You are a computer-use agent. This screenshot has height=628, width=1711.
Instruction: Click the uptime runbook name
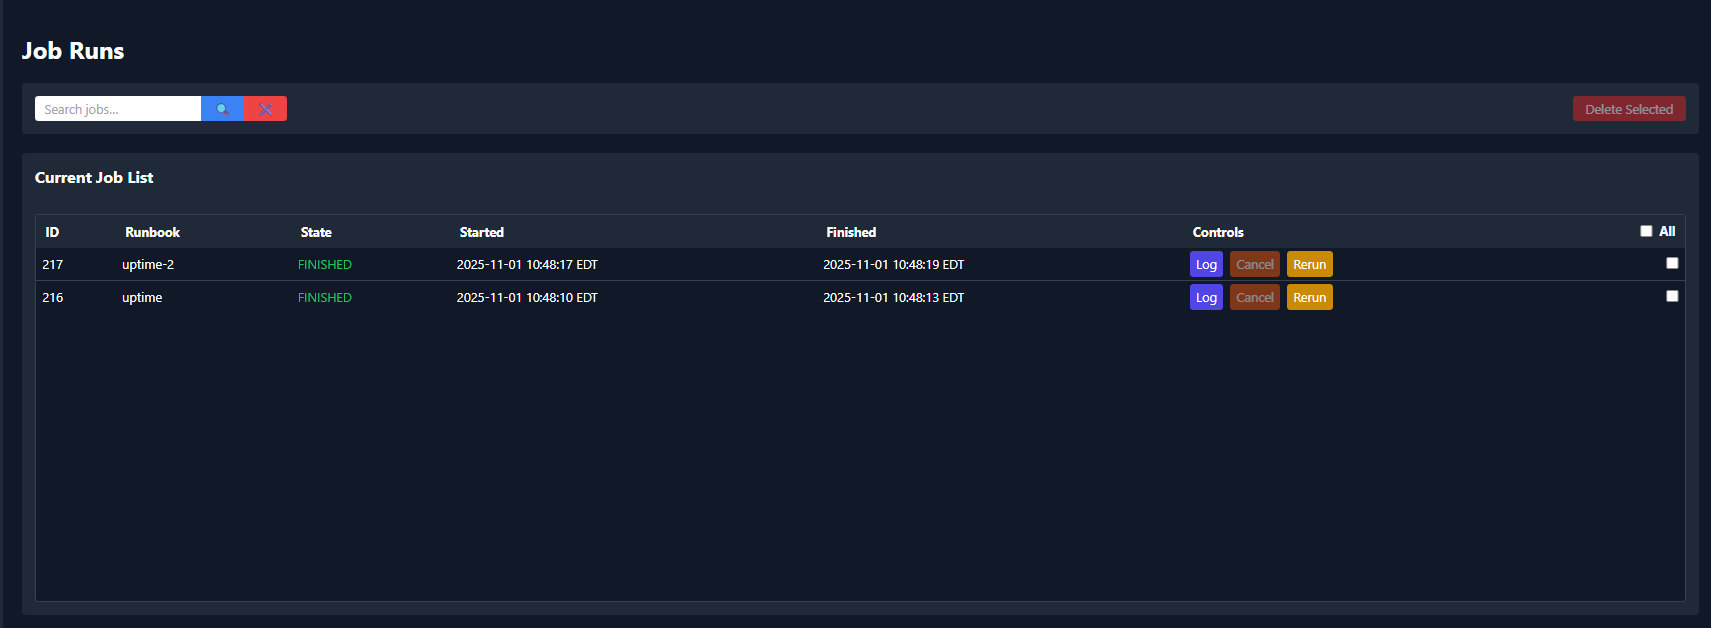[x=141, y=297]
